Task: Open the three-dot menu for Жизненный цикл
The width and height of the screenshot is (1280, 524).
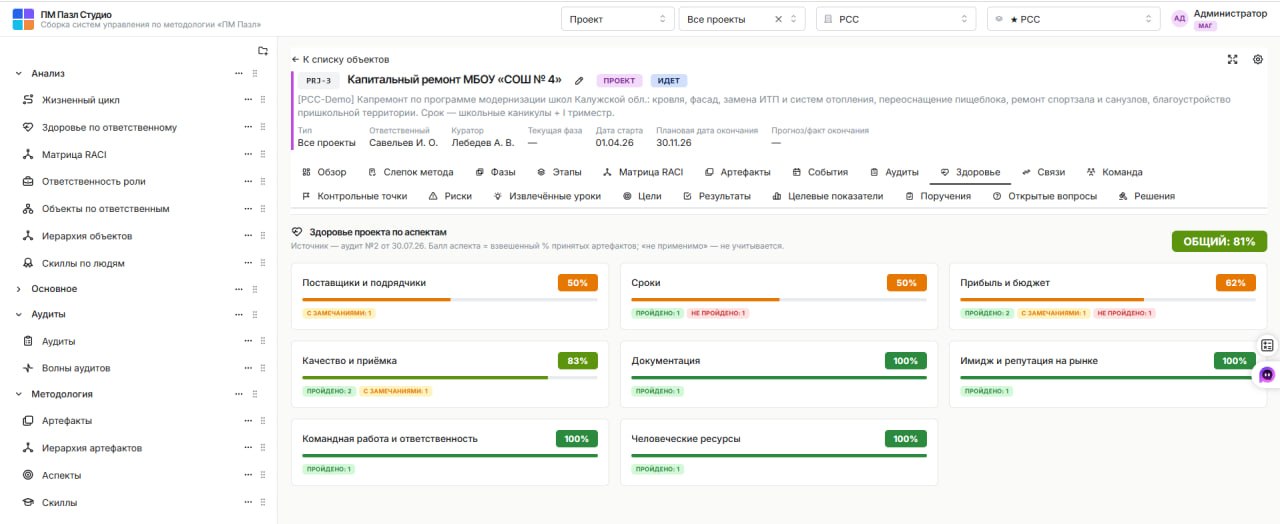Action: click(248, 100)
